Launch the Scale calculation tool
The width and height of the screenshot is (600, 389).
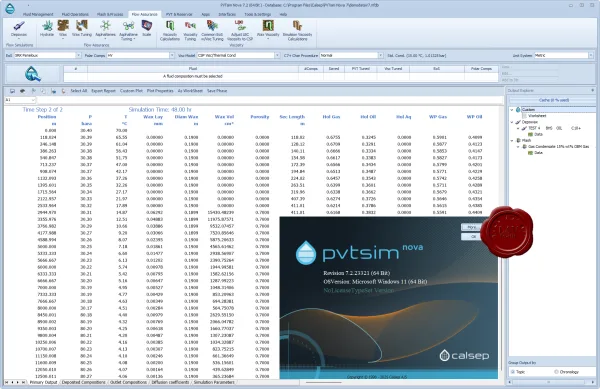click(147, 29)
